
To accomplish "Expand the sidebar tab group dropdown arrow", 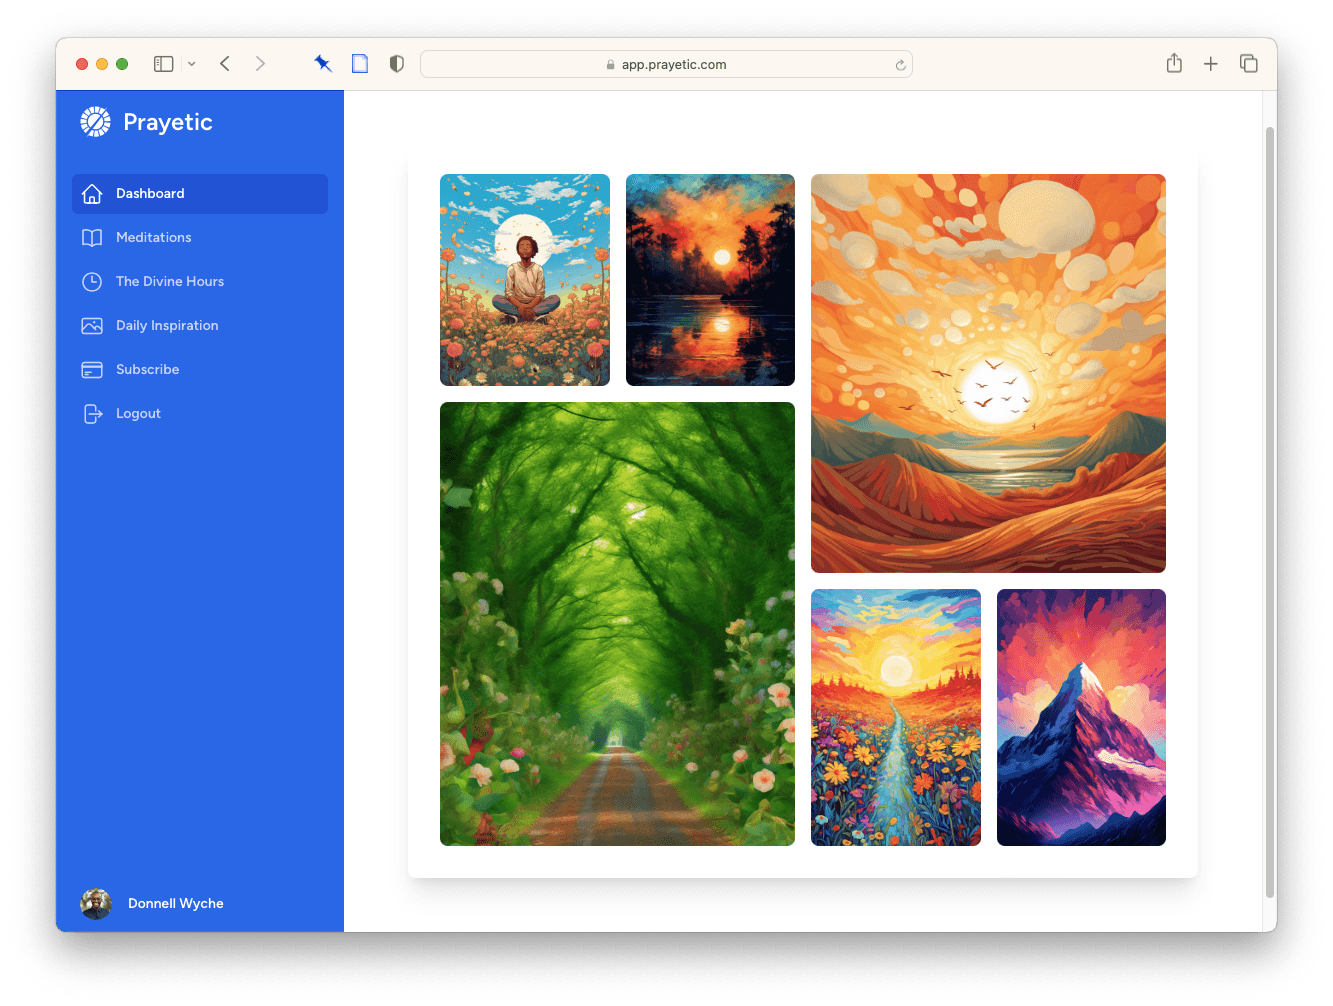I will pos(191,64).
